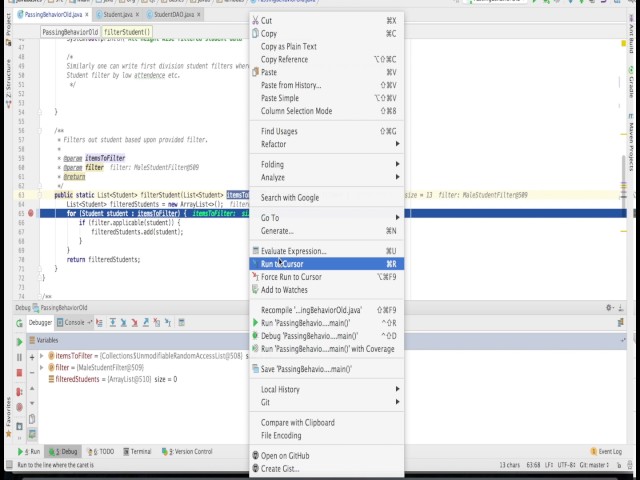The image size is (640, 480).
Task: Open the 6: TODO tool window
Action: point(100,451)
